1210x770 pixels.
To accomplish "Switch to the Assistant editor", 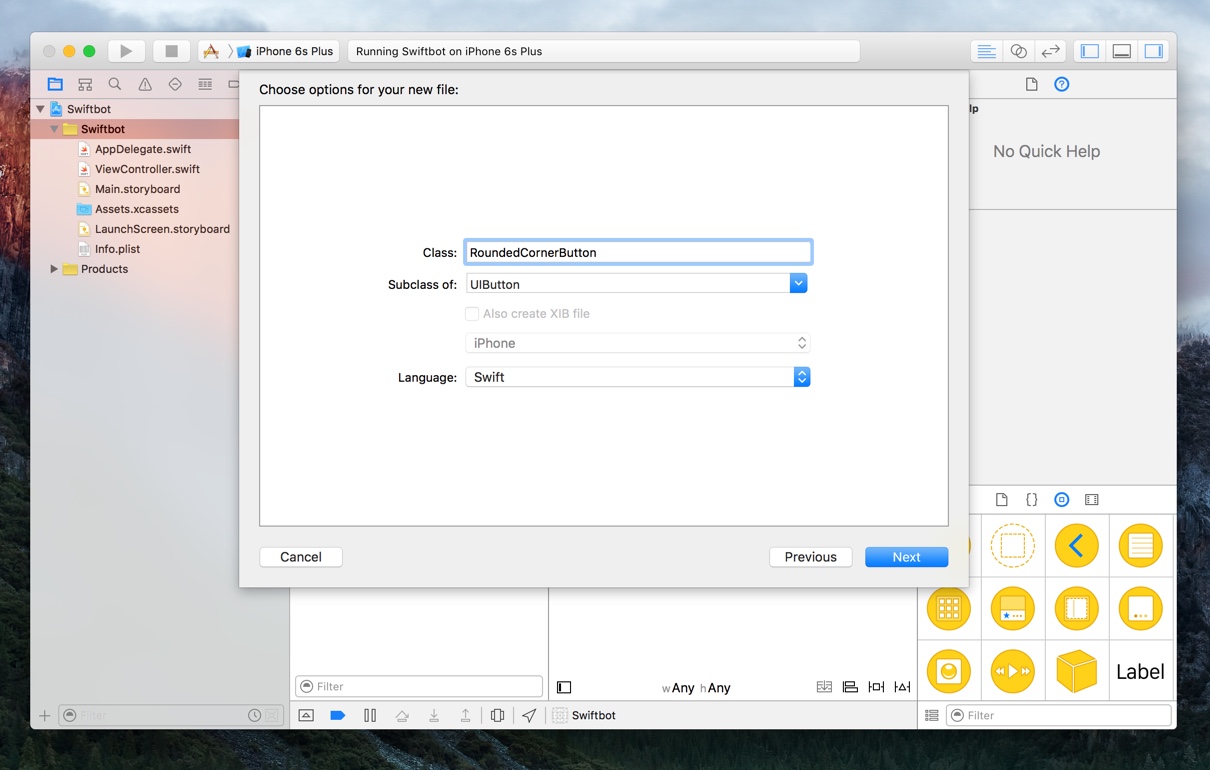I will point(1018,51).
